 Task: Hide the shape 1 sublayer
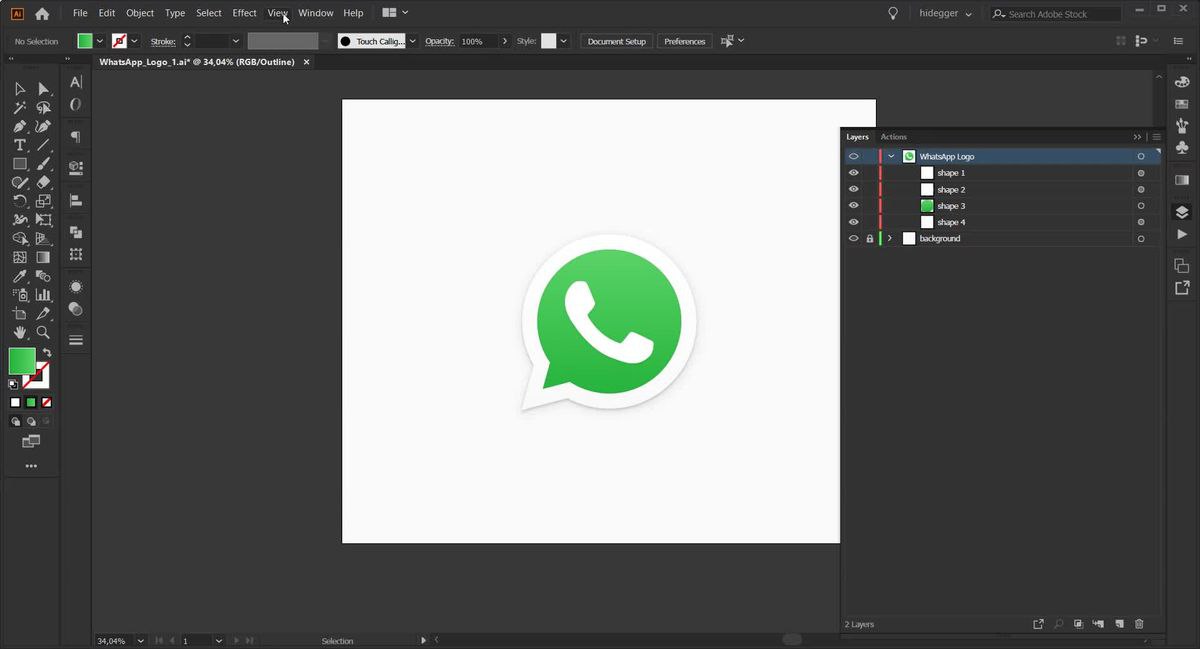(x=853, y=173)
